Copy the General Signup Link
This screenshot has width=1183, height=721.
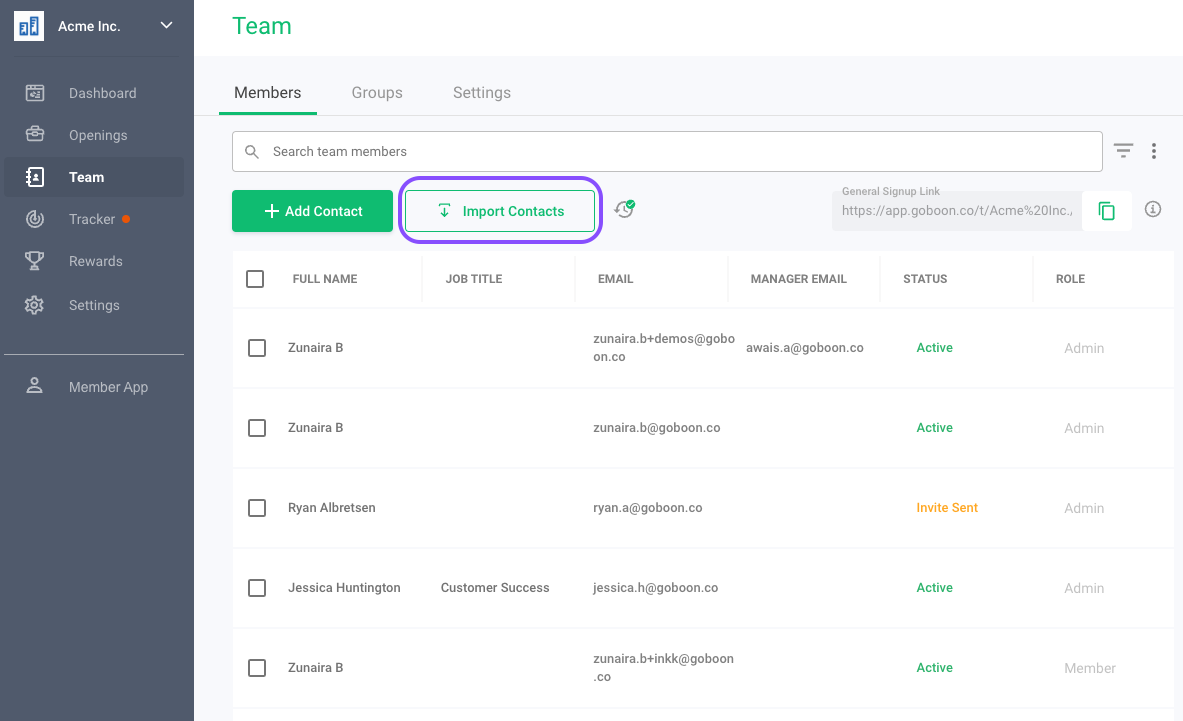(x=1106, y=211)
